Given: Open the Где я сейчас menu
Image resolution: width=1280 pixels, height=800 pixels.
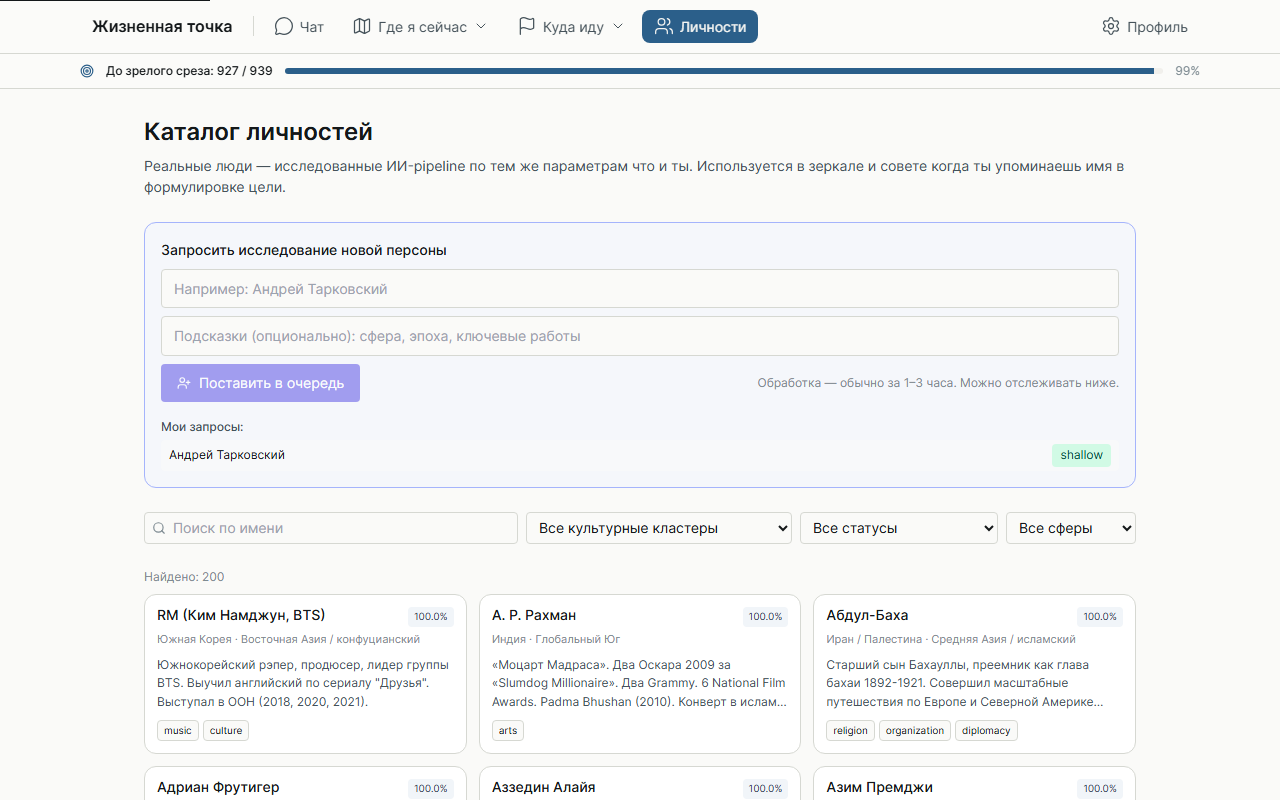Looking at the screenshot, I should (420, 27).
